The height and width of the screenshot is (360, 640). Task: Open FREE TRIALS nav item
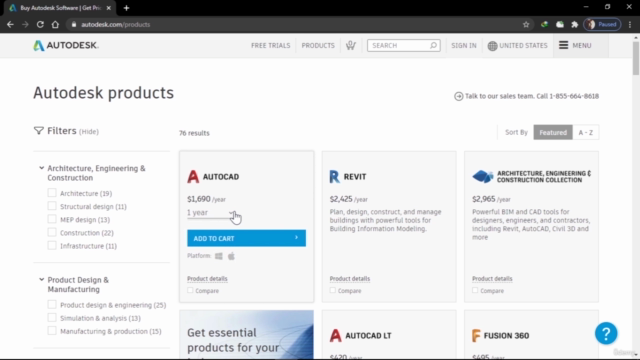point(271,45)
